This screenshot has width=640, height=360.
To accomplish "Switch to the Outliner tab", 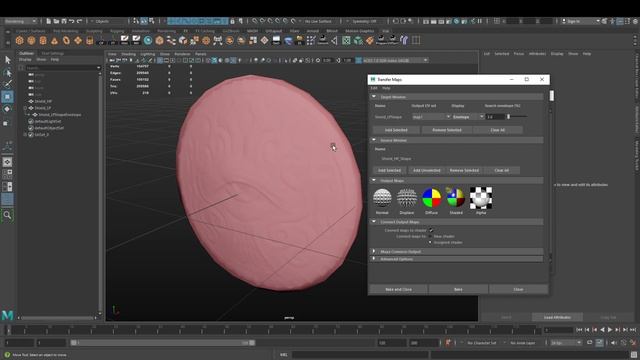I will (27, 53).
